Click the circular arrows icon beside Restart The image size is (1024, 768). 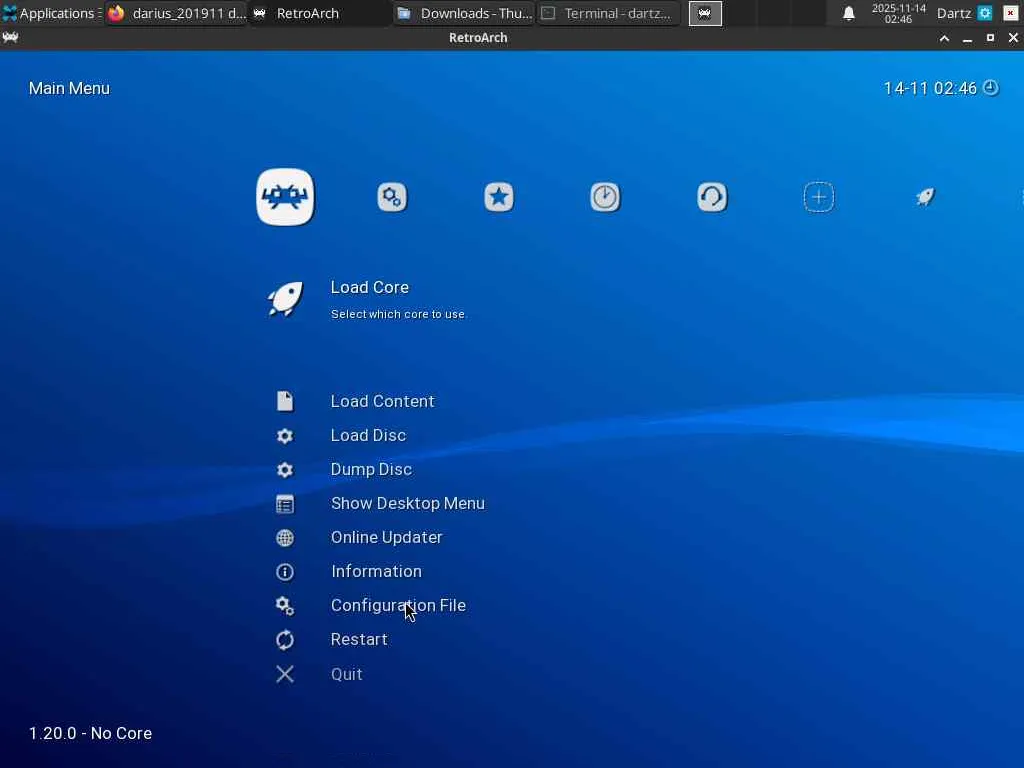[285, 639]
